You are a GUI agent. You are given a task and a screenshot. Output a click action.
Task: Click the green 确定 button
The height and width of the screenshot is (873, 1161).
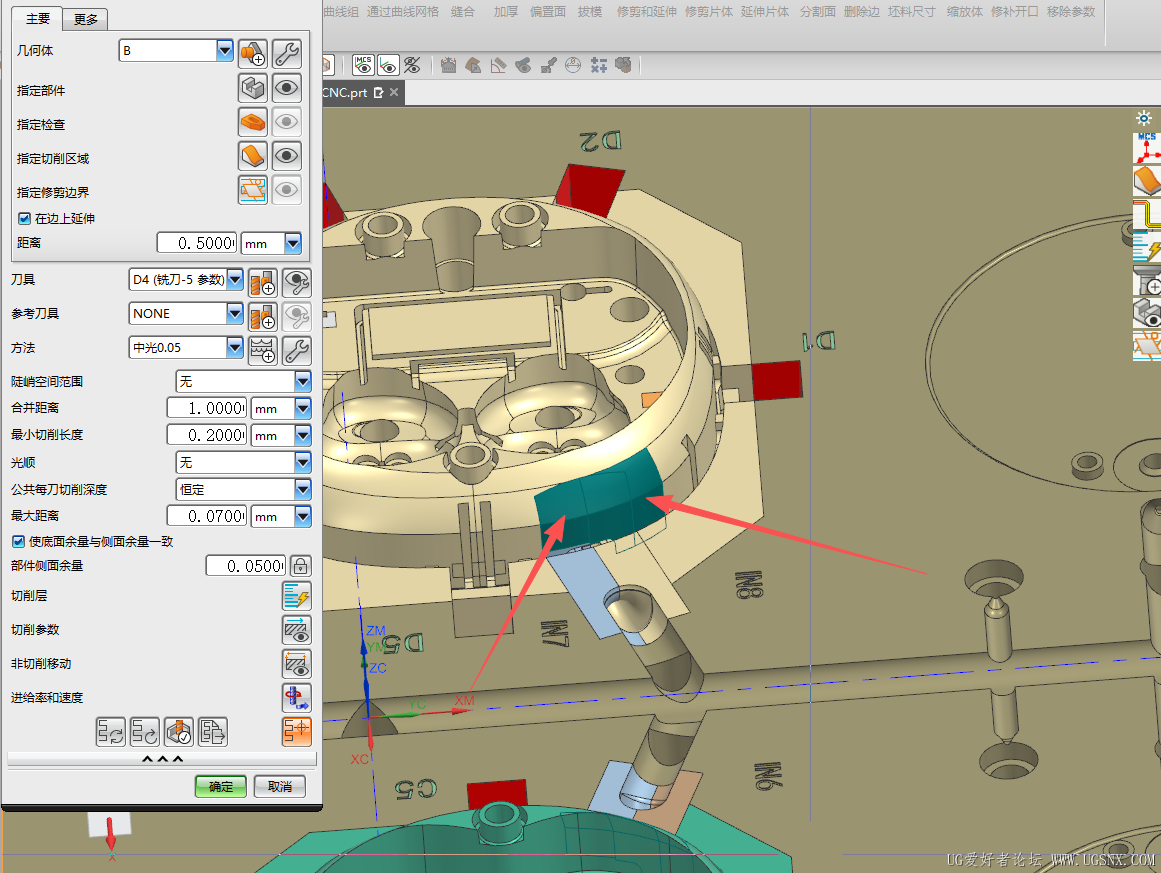click(x=221, y=786)
